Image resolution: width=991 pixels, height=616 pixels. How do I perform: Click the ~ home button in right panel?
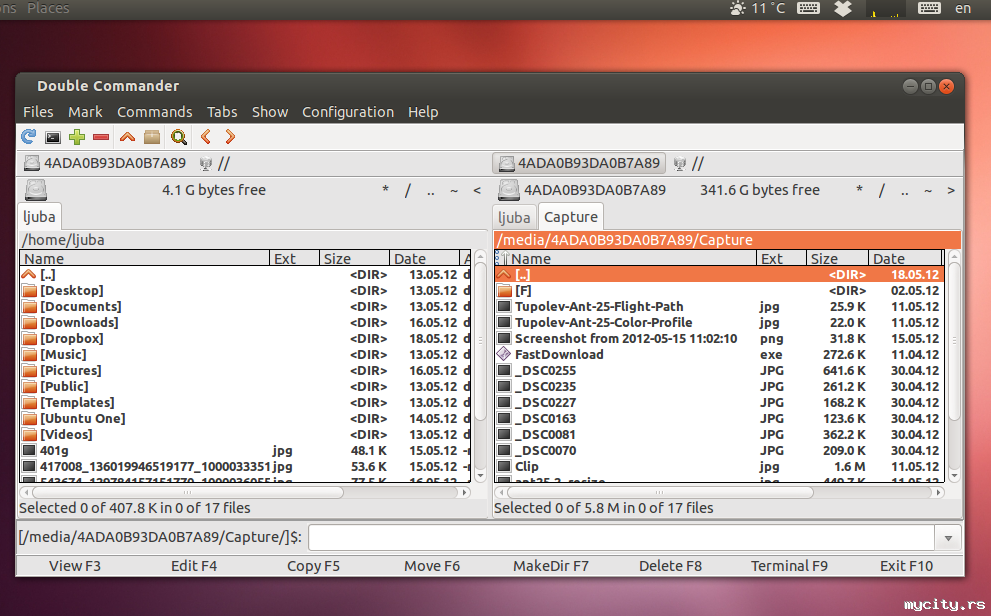point(928,190)
